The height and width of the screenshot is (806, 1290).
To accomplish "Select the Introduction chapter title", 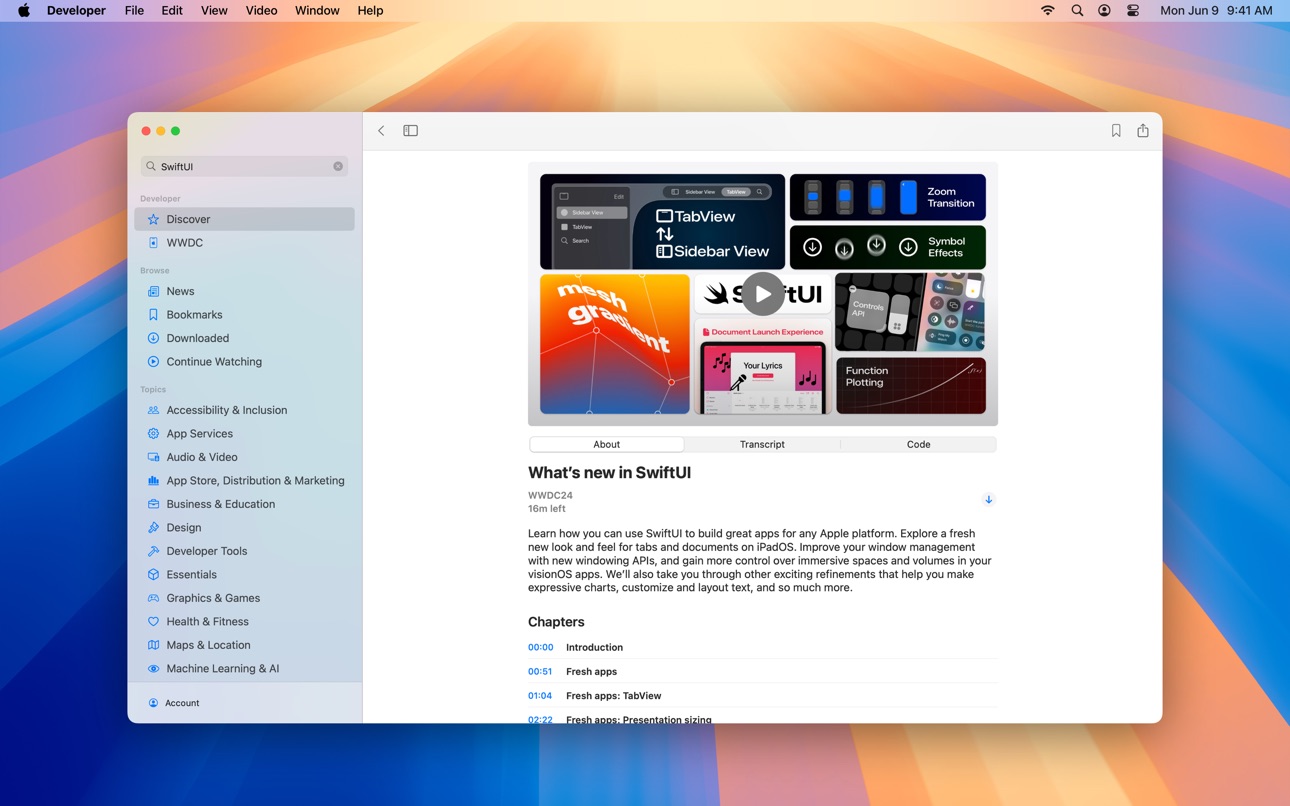I will (594, 647).
